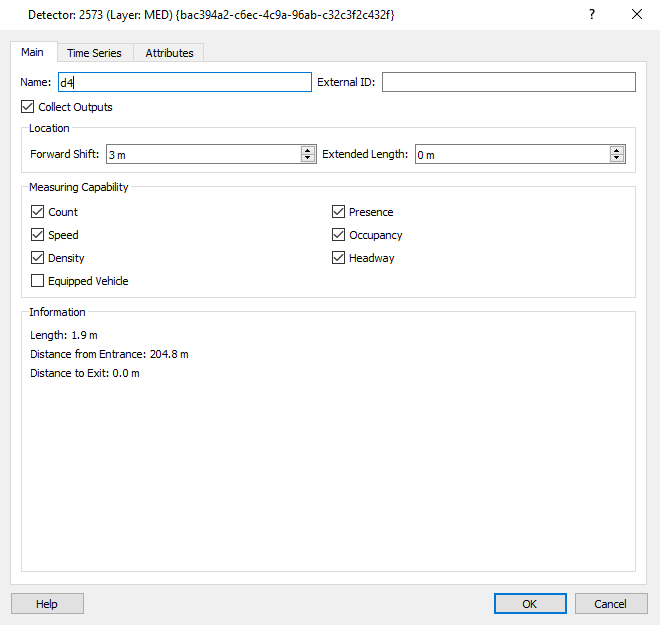Click the Cancel button
The image size is (660, 625).
coord(611,604)
